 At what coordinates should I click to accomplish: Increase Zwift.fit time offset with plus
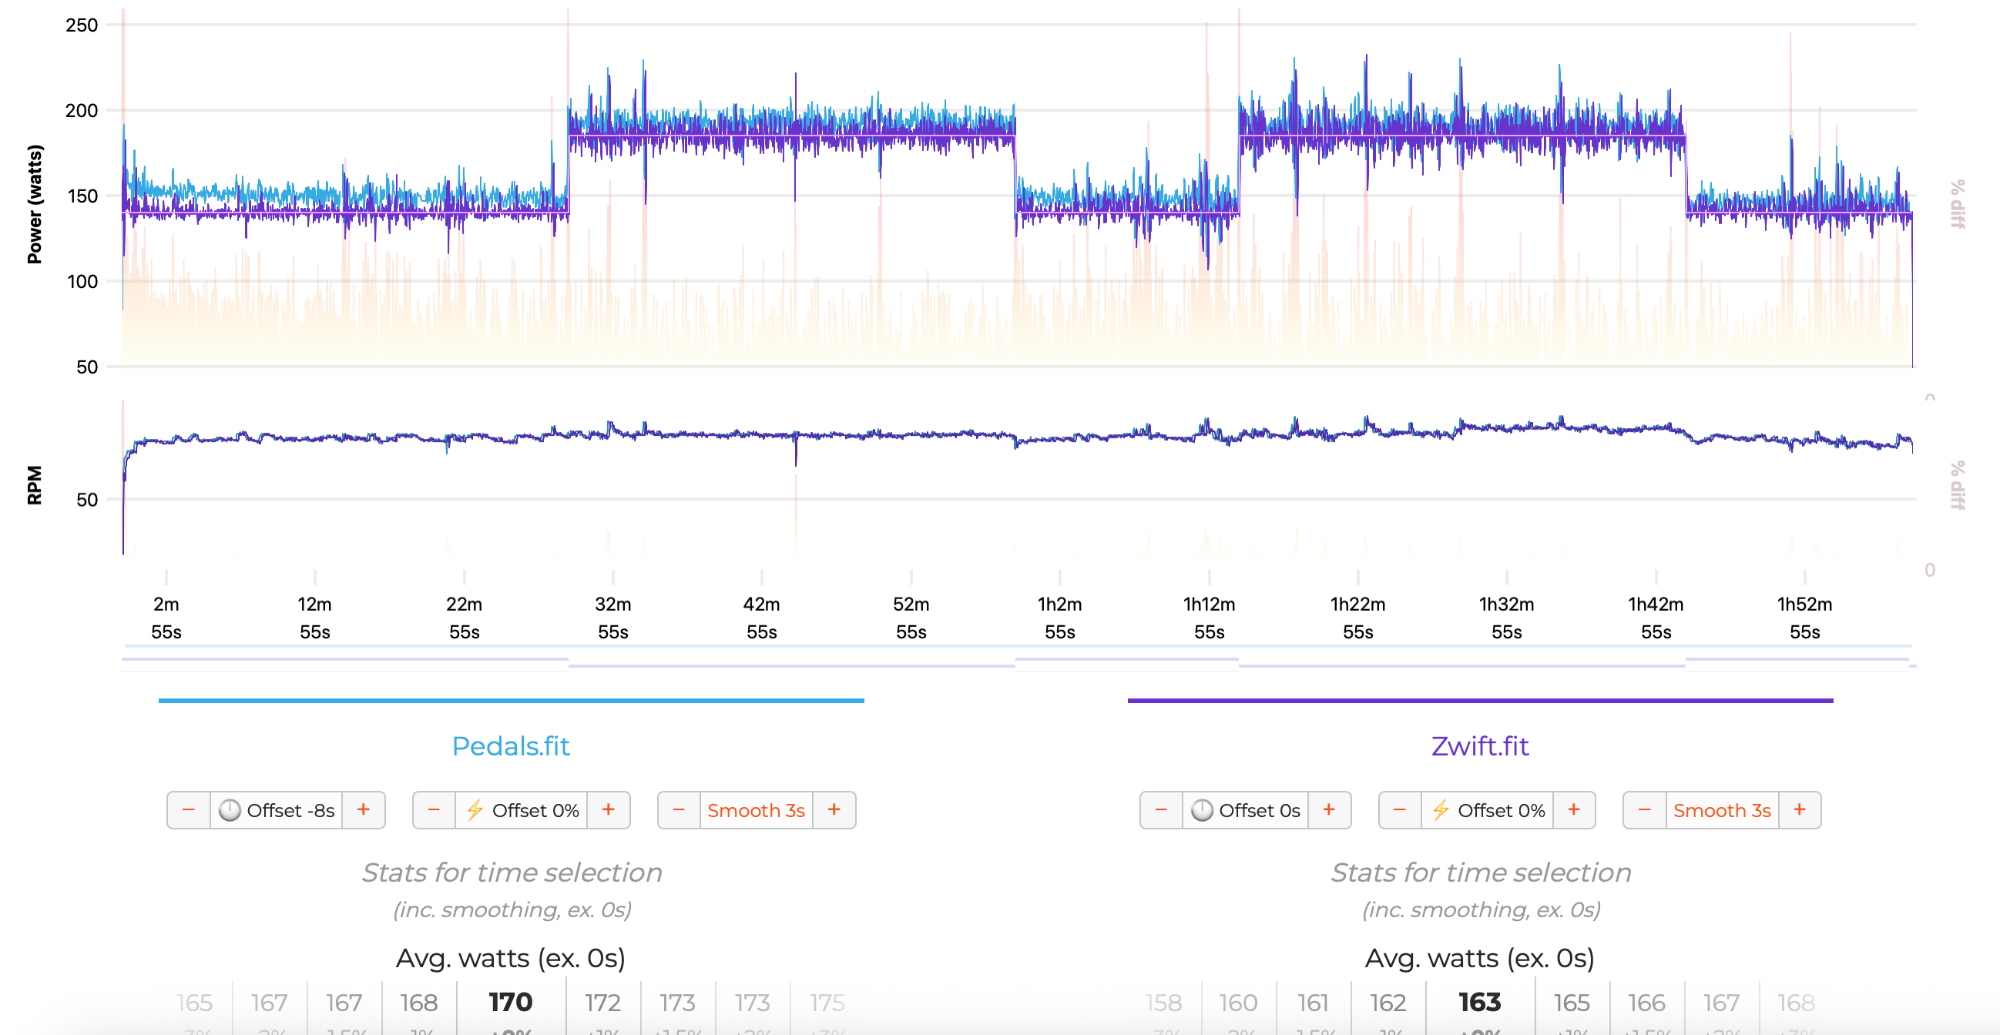(1329, 810)
